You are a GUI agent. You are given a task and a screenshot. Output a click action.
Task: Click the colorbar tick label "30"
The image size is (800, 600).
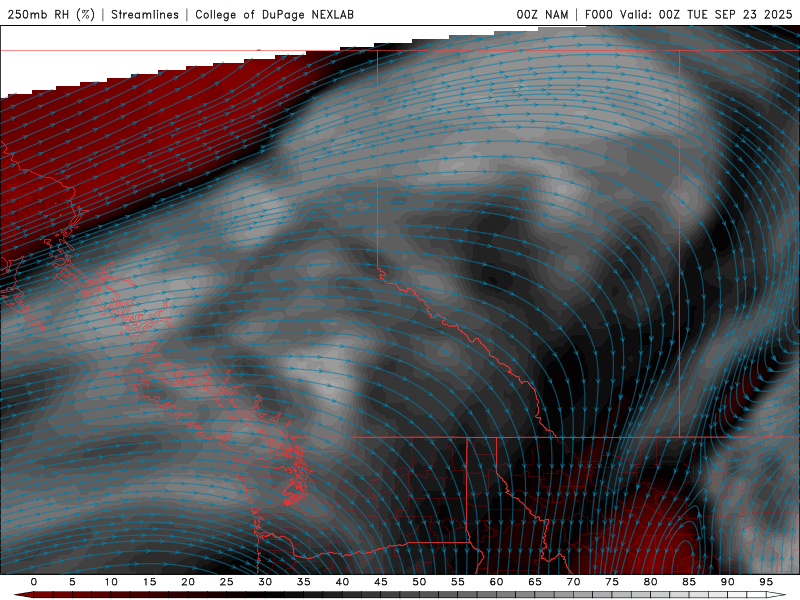(265, 582)
